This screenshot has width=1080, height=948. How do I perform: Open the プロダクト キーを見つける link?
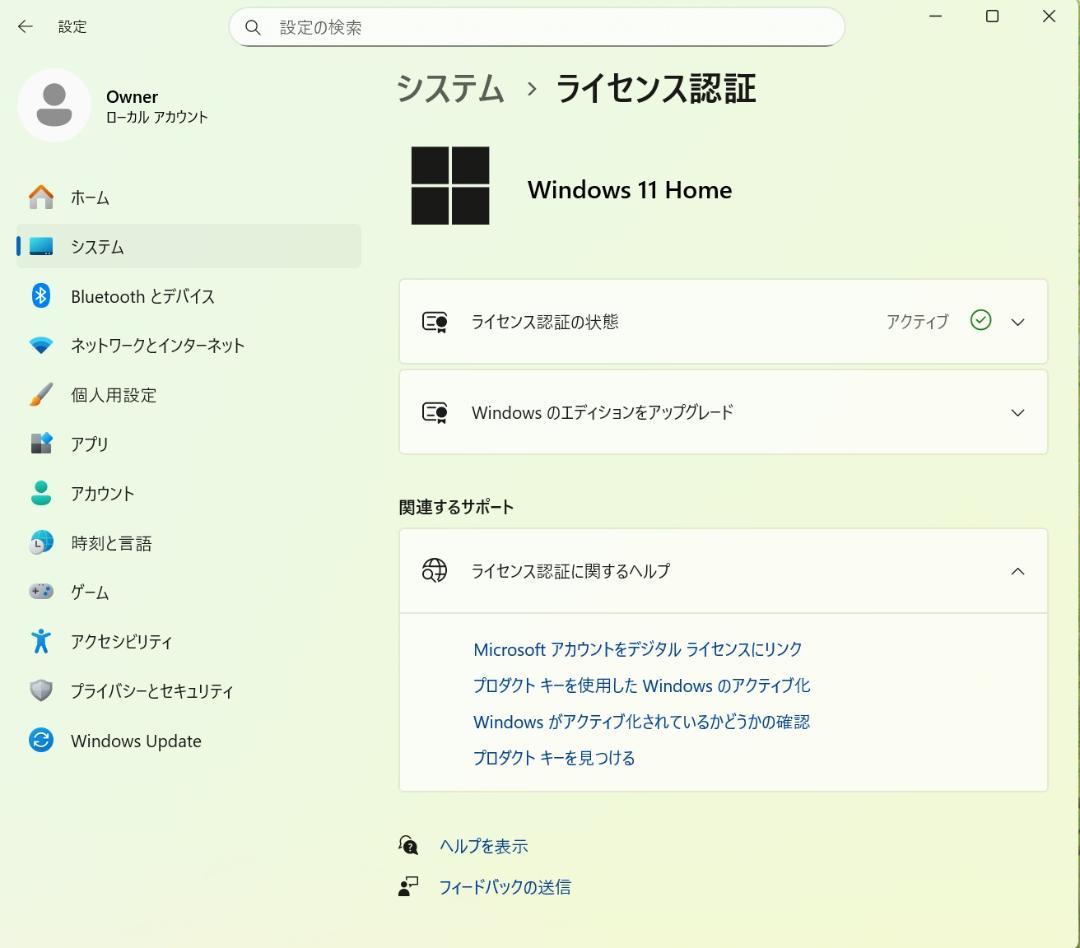pos(554,758)
